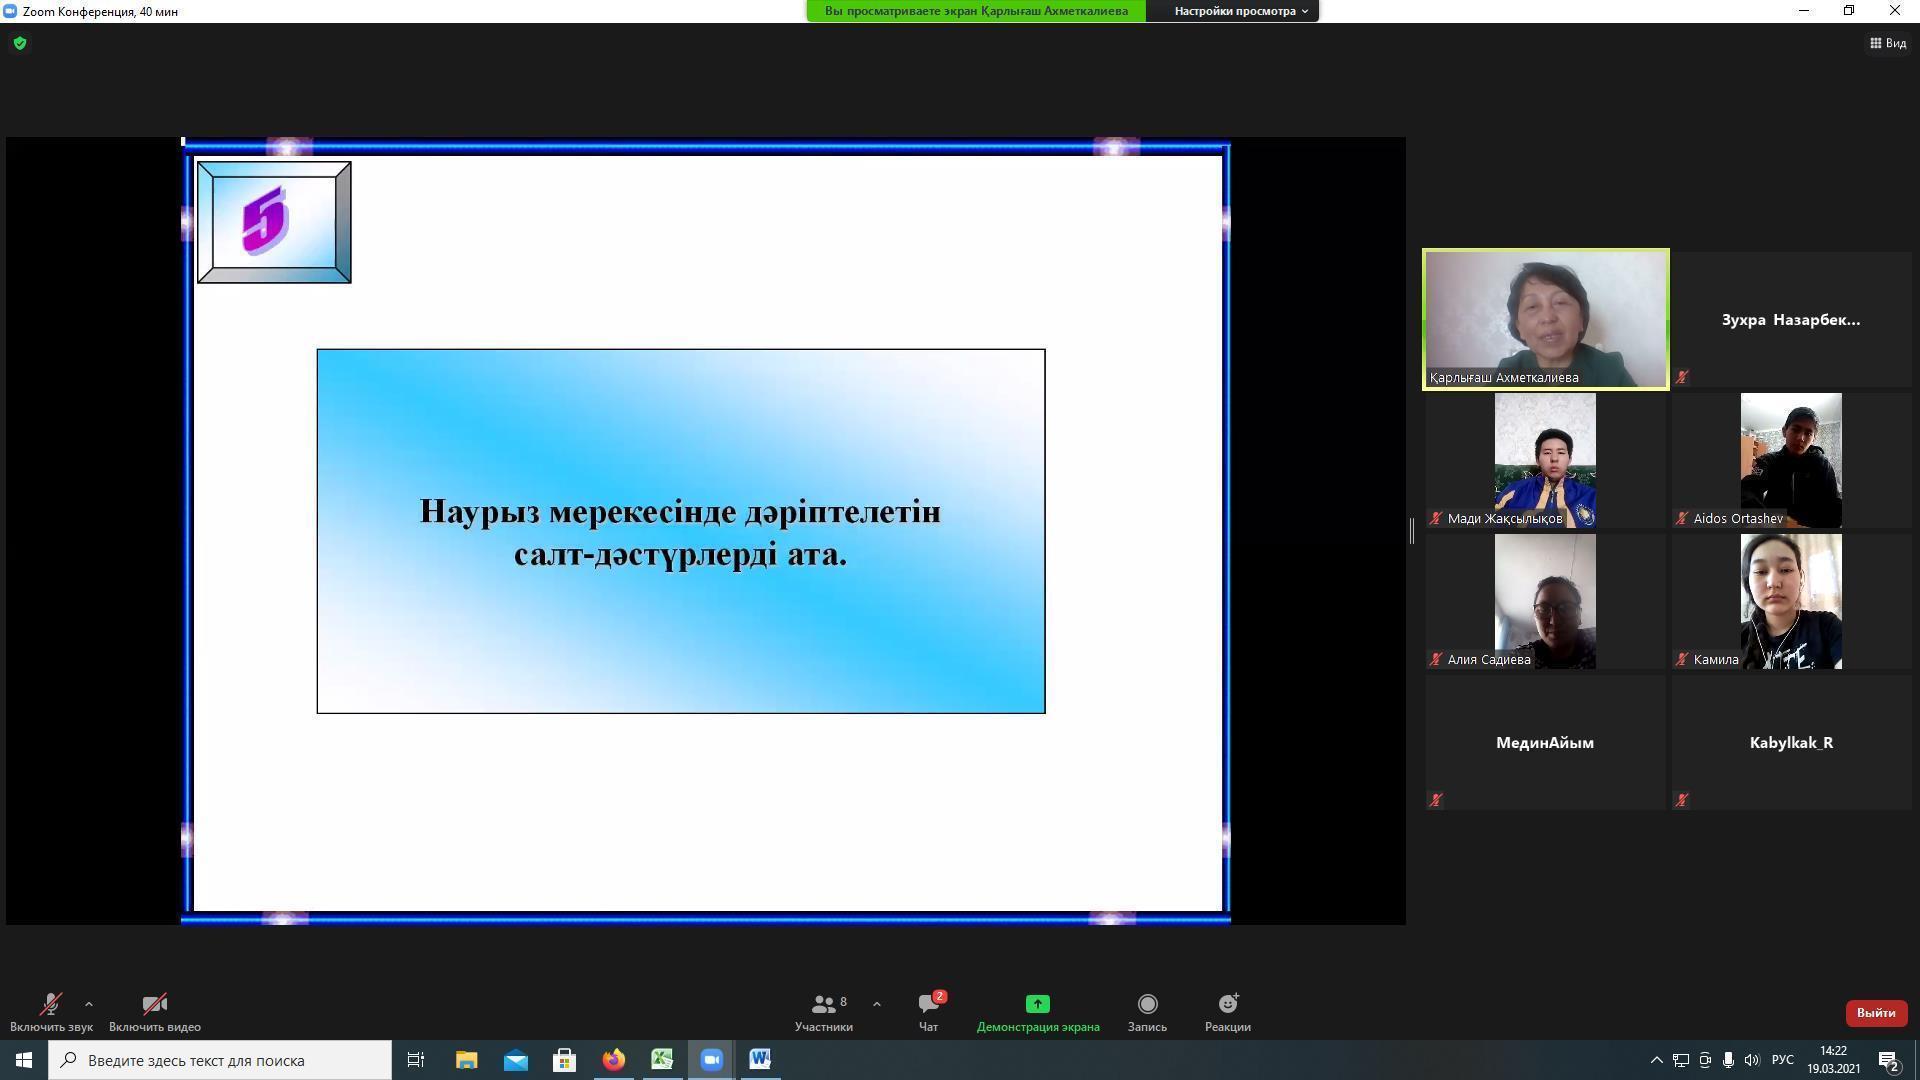
Task: Expand the participants options arrow
Action: 877,1004
